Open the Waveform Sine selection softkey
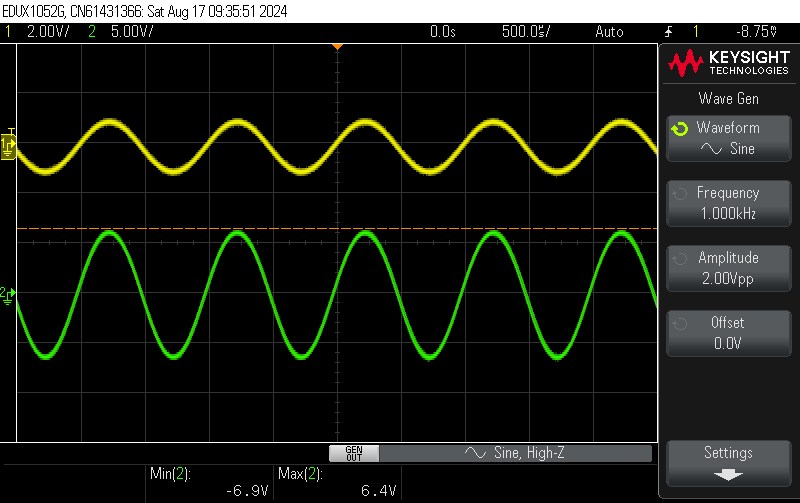The image size is (800, 503). (x=727, y=139)
